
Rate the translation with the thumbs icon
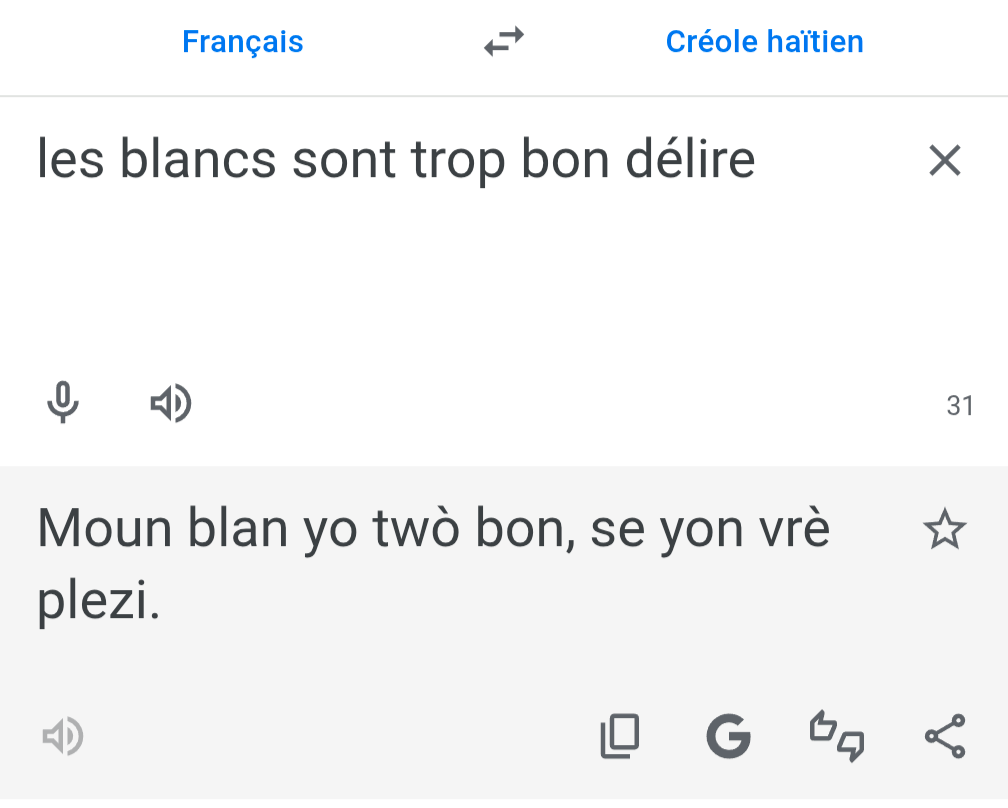(837, 737)
